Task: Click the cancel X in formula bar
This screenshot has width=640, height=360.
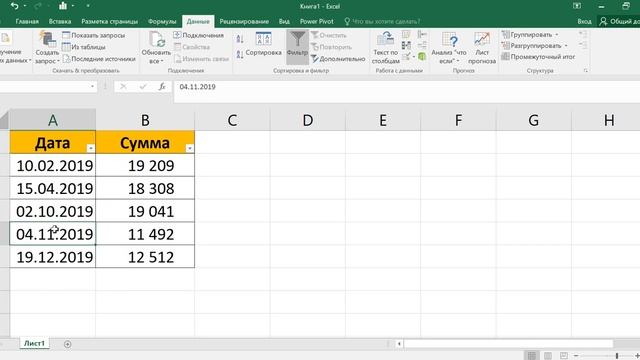Action: tap(123, 87)
